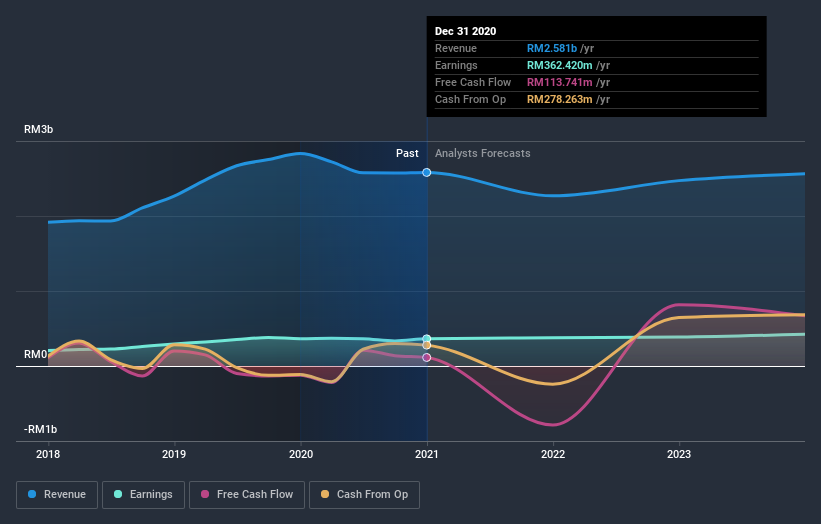The image size is (821, 524).
Task: Click the RM113.741m free cash flow value
Action: 560,82
